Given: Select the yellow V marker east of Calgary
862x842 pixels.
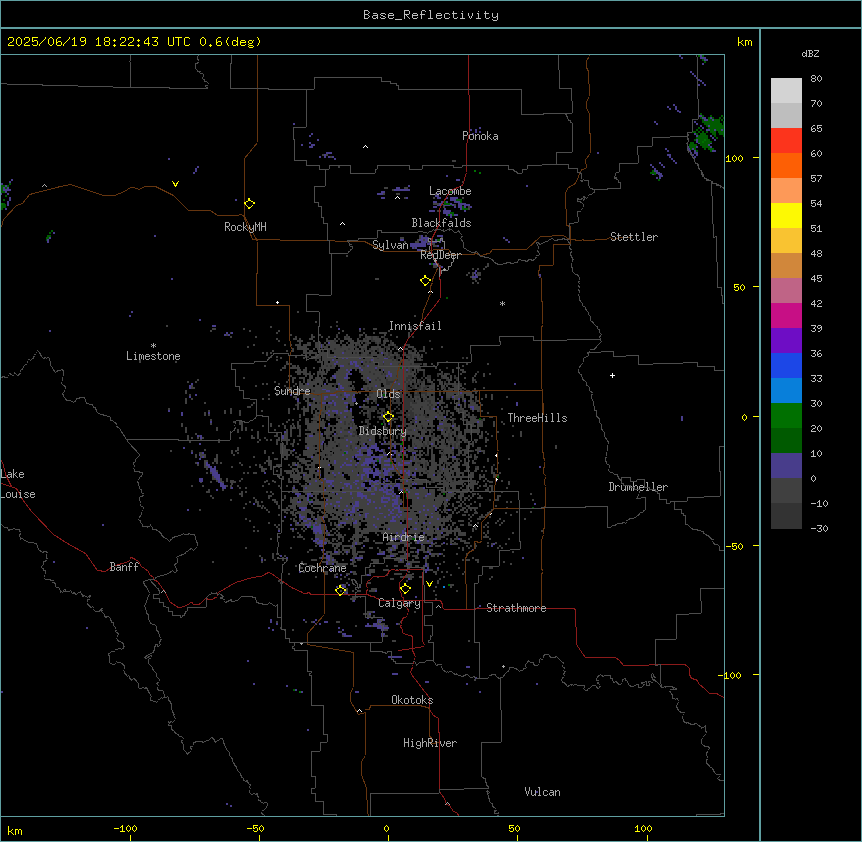Looking at the screenshot, I should click(x=429, y=584).
